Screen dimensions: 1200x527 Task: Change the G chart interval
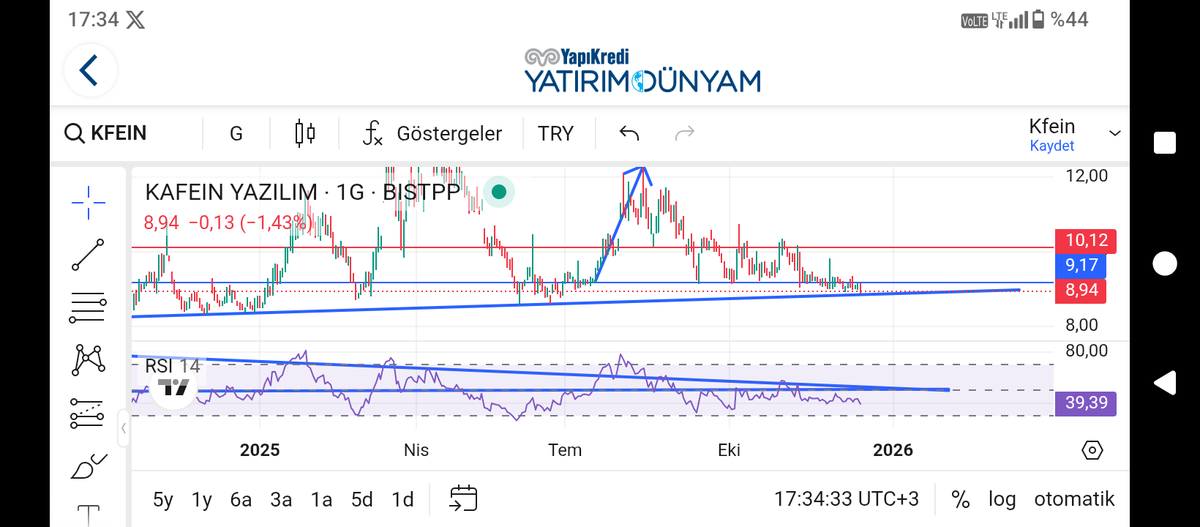[x=236, y=133]
